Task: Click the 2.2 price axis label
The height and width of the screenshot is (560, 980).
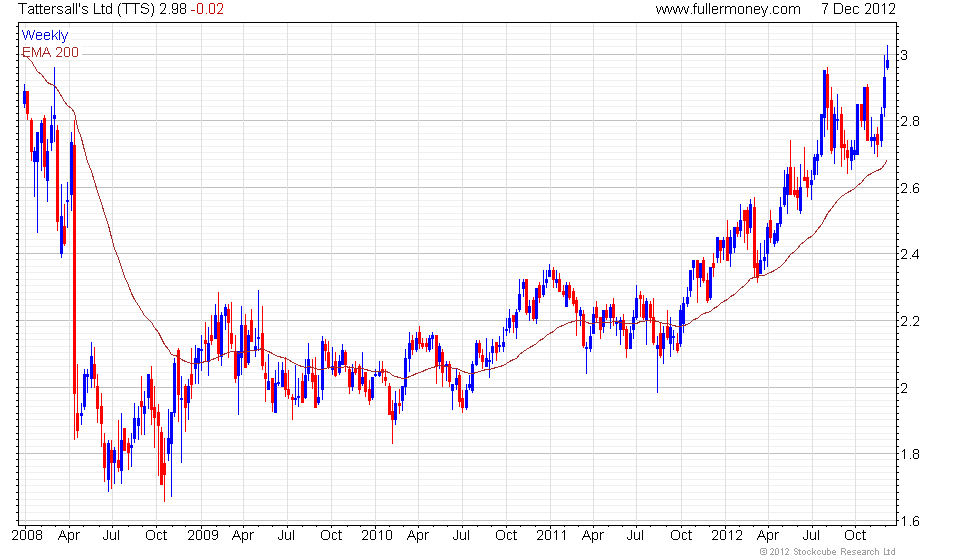Action: [x=910, y=321]
